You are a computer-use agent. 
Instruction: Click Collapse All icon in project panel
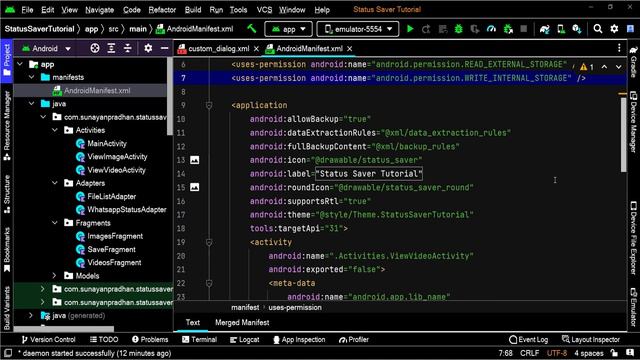click(x=128, y=48)
